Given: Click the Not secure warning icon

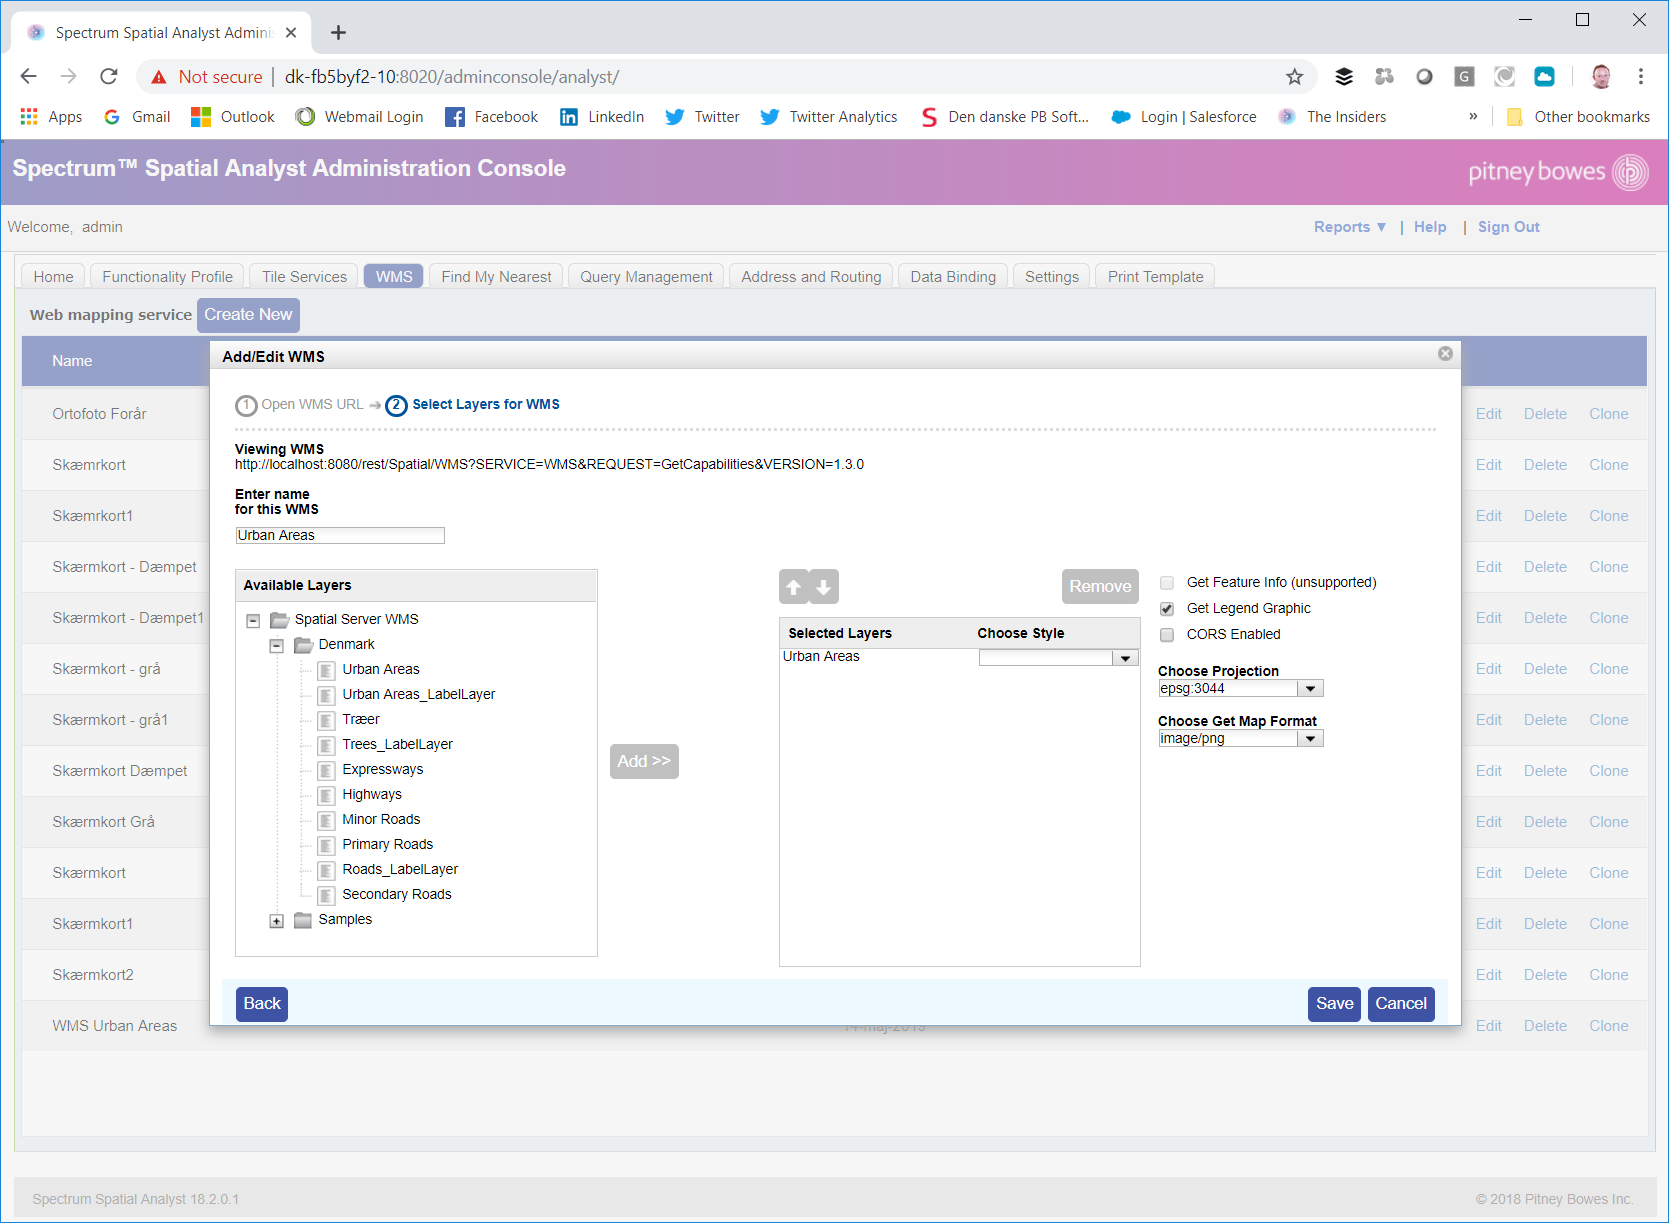Looking at the screenshot, I should click(x=159, y=77).
